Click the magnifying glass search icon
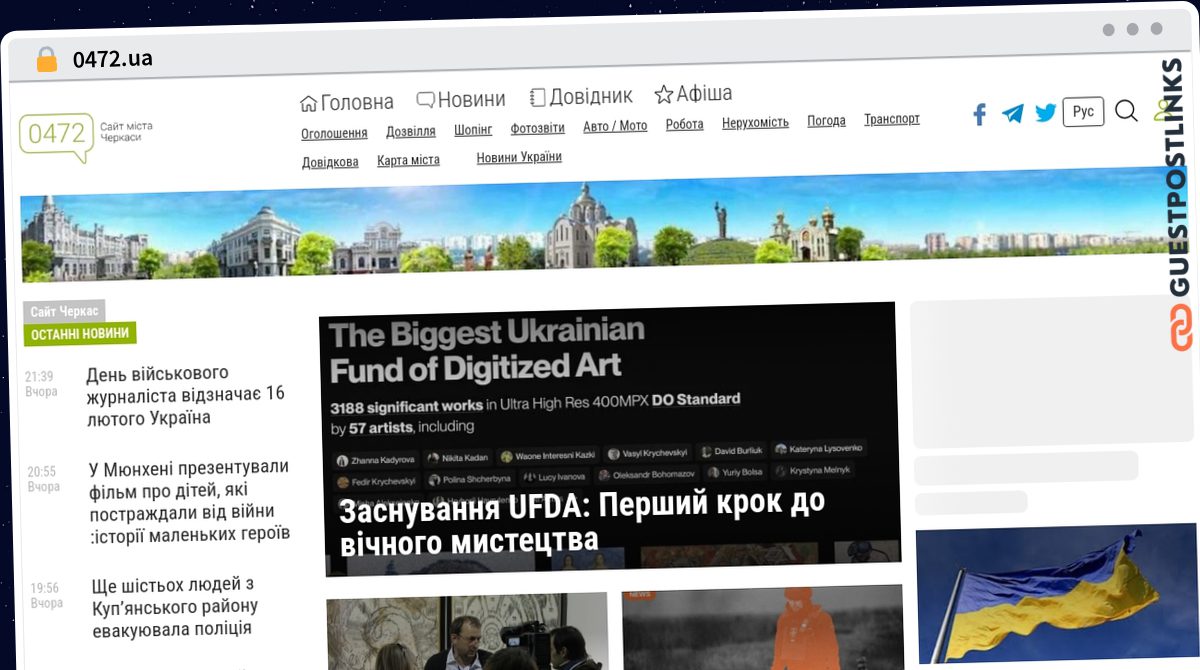 [1126, 111]
